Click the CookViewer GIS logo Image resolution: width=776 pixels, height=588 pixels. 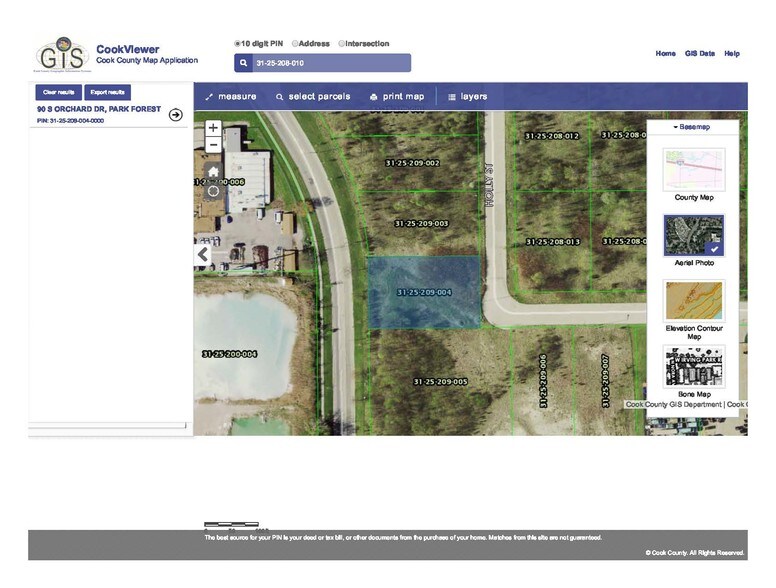pyautogui.click(x=61, y=56)
